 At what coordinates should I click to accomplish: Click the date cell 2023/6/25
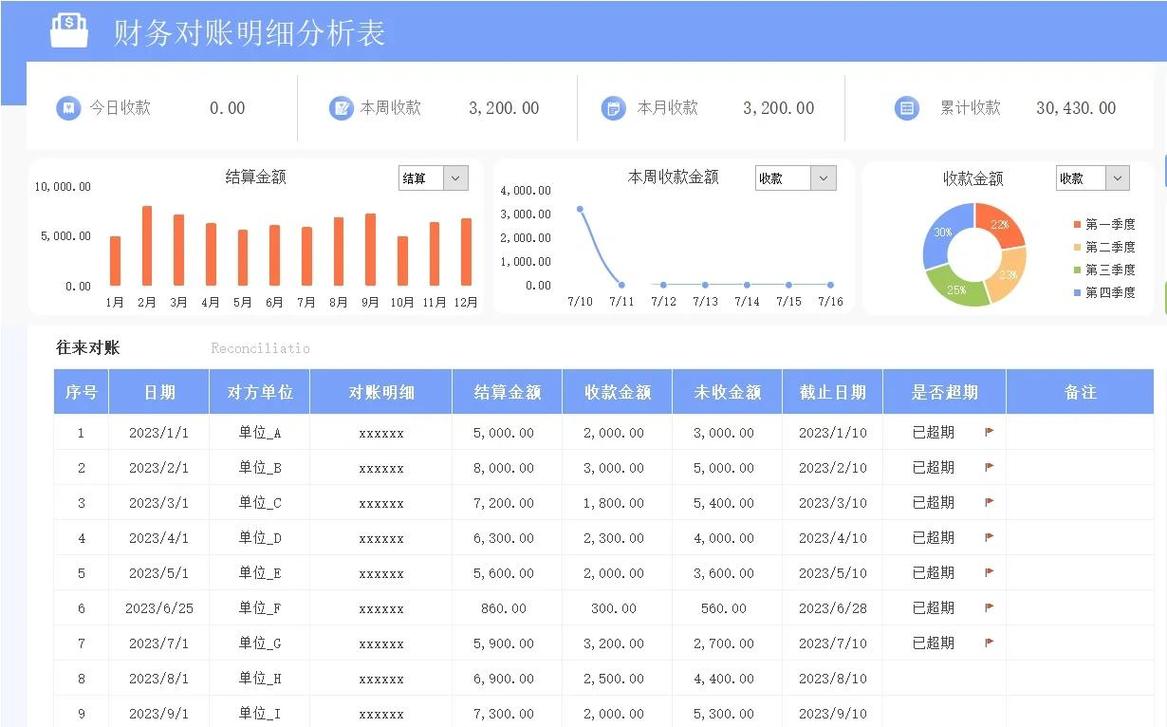[159, 608]
